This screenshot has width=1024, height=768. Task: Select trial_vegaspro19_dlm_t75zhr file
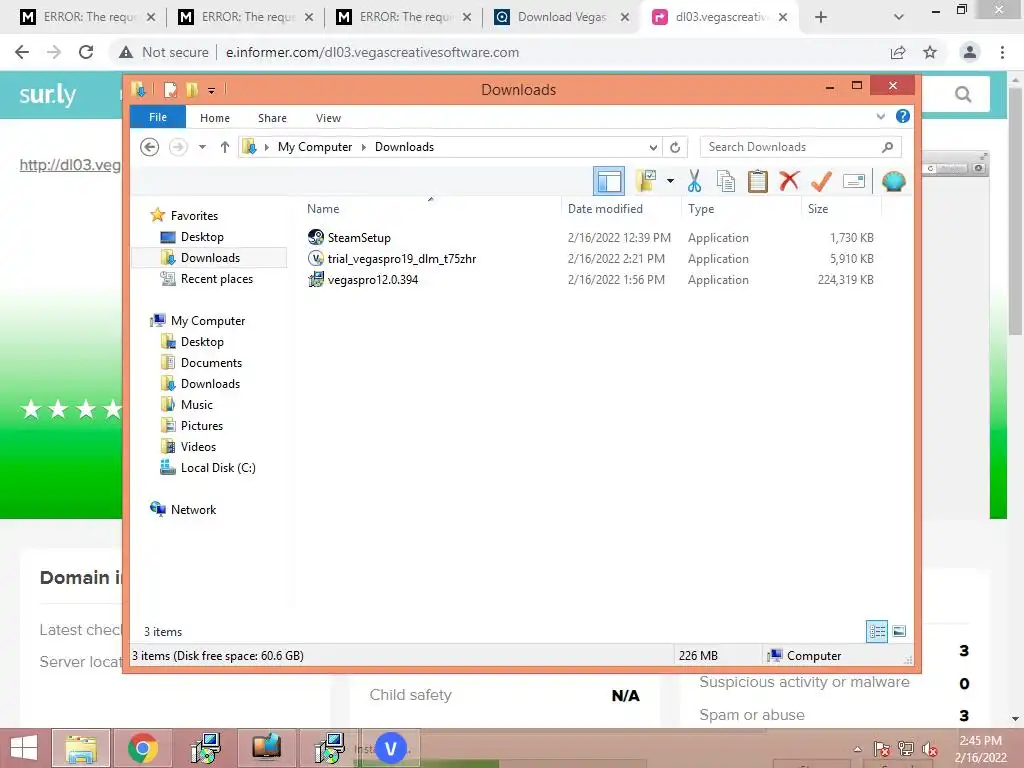click(x=401, y=259)
